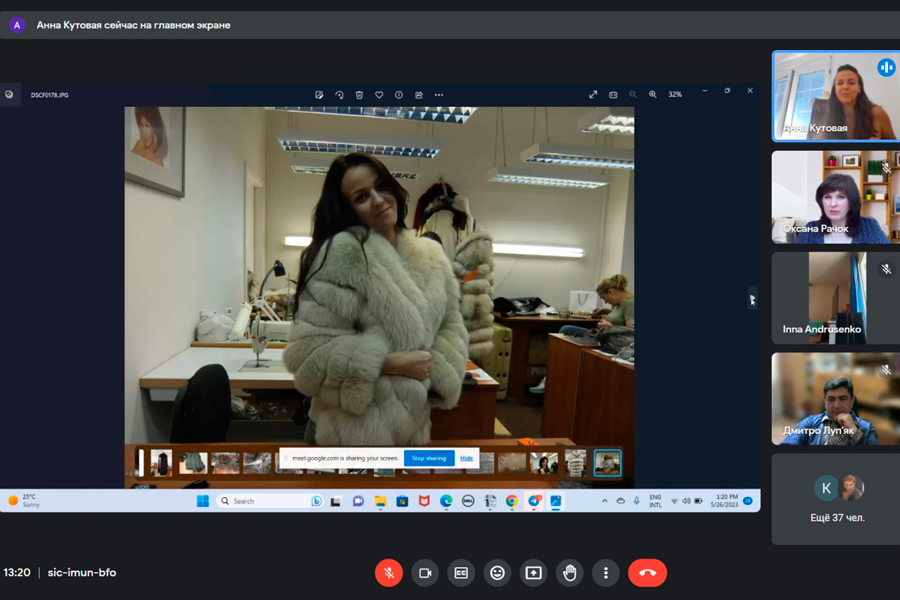
Task: Open See more menu in Photos toolbar
Action: pos(439,95)
